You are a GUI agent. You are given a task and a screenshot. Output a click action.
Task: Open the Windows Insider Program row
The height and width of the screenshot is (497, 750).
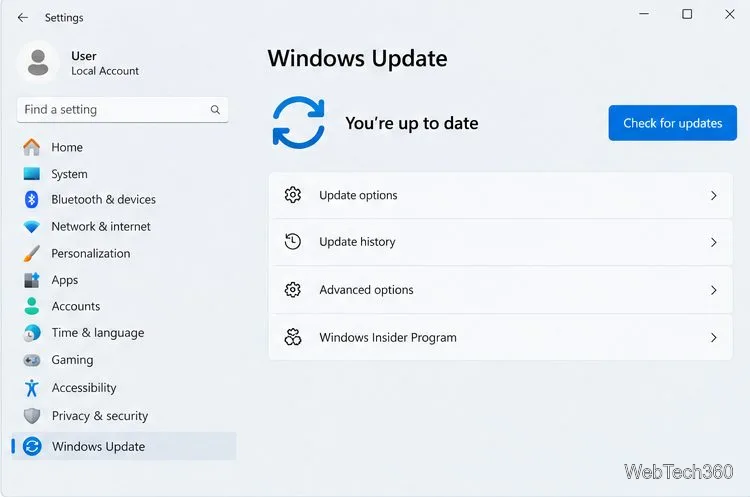pos(500,337)
